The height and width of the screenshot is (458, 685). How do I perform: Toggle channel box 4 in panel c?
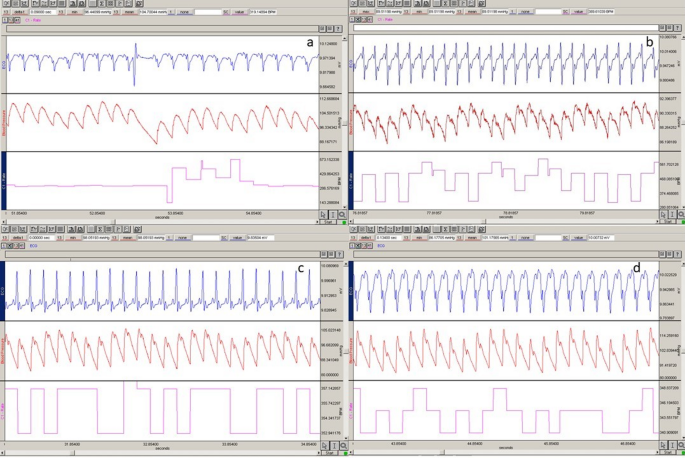coord(22,246)
